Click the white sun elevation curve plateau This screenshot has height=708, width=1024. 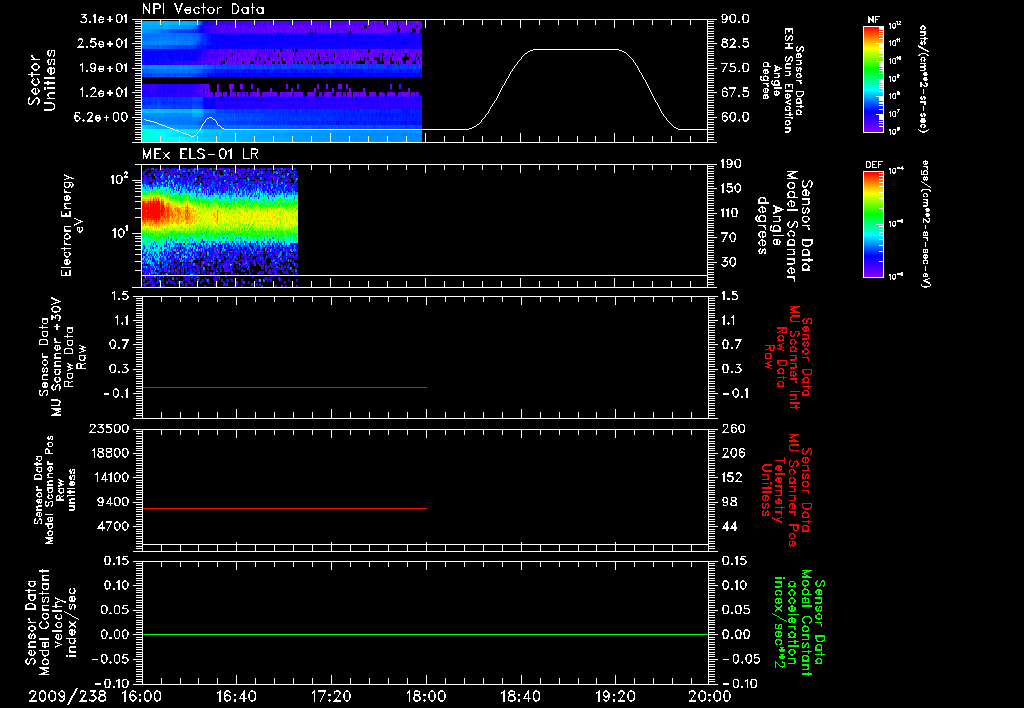click(576, 50)
